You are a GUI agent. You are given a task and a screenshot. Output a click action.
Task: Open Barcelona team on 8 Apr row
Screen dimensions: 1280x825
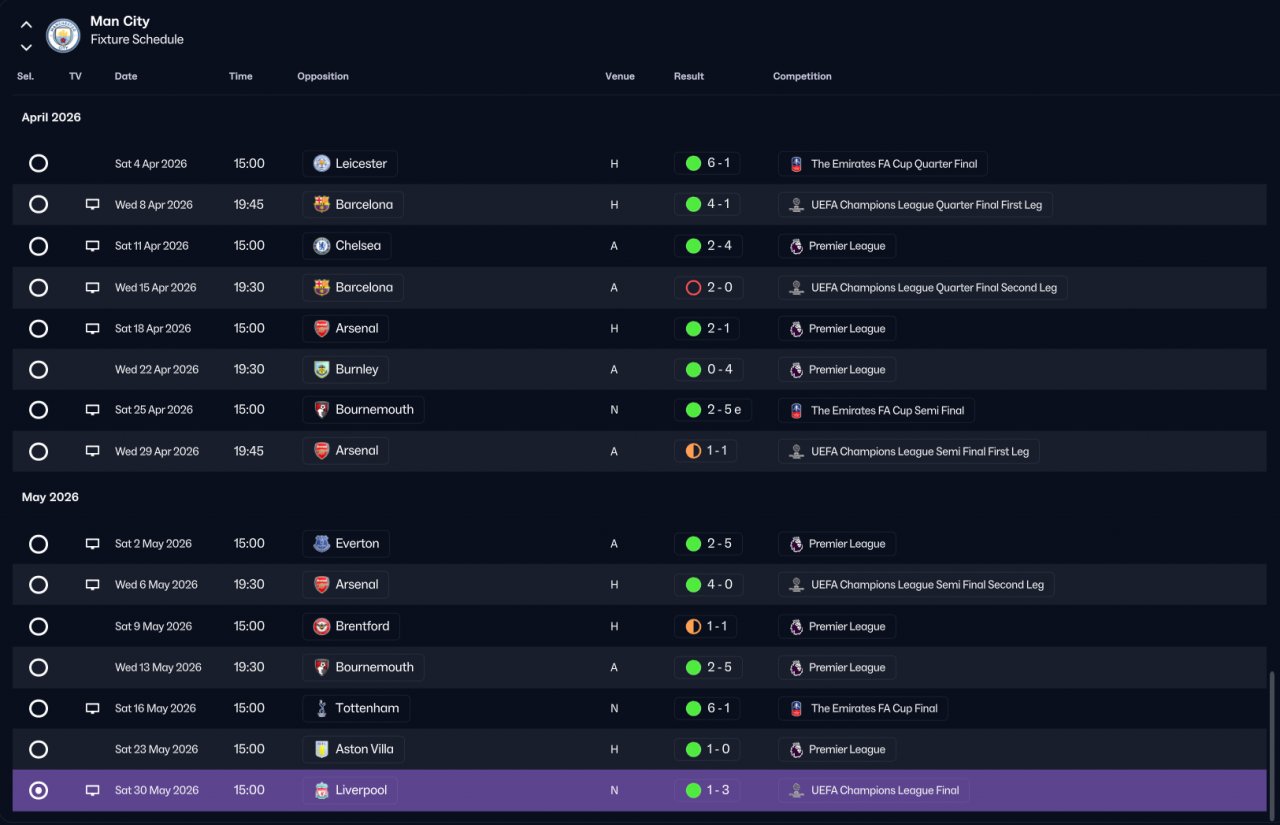point(353,204)
